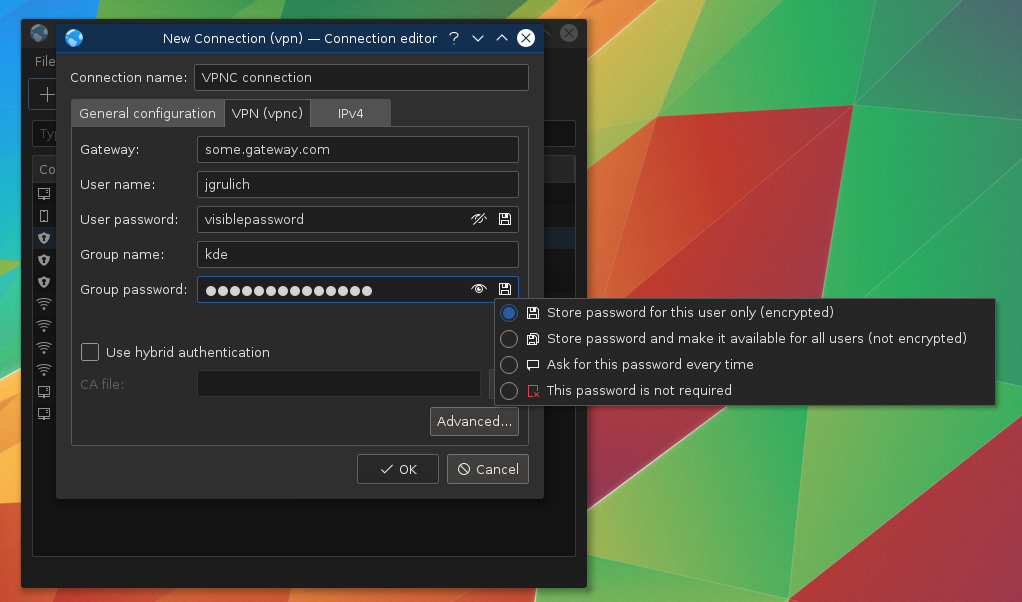Click the dialog help question mark icon

(454, 38)
